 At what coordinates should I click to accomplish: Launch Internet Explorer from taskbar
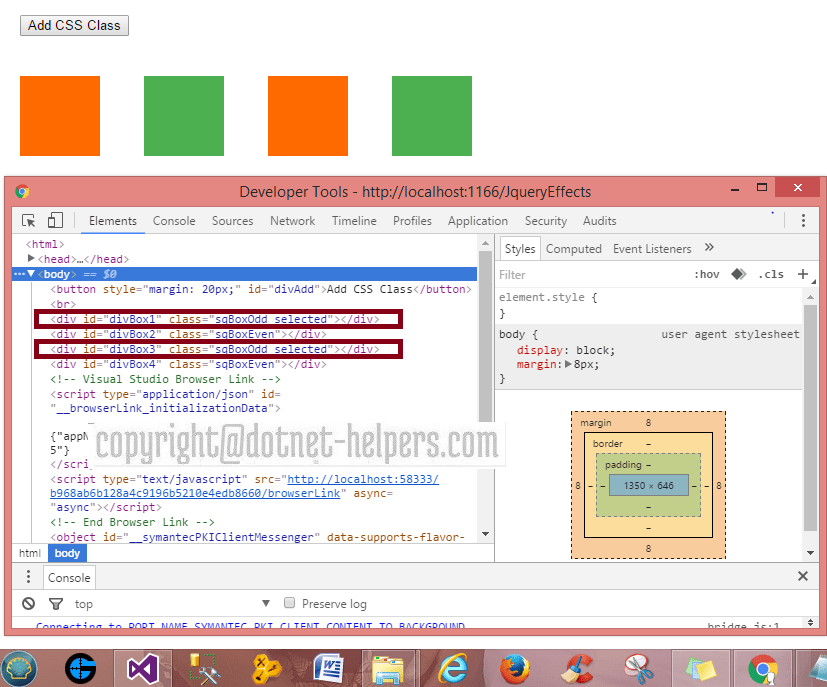453,669
